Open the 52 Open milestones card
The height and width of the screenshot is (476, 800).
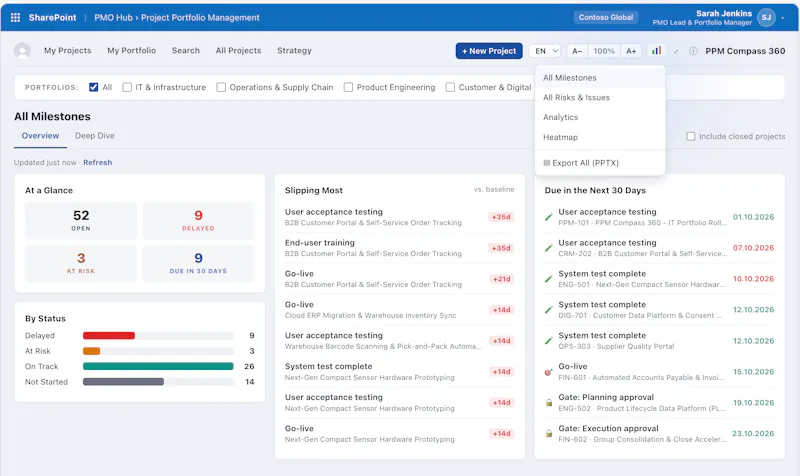[81, 221]
